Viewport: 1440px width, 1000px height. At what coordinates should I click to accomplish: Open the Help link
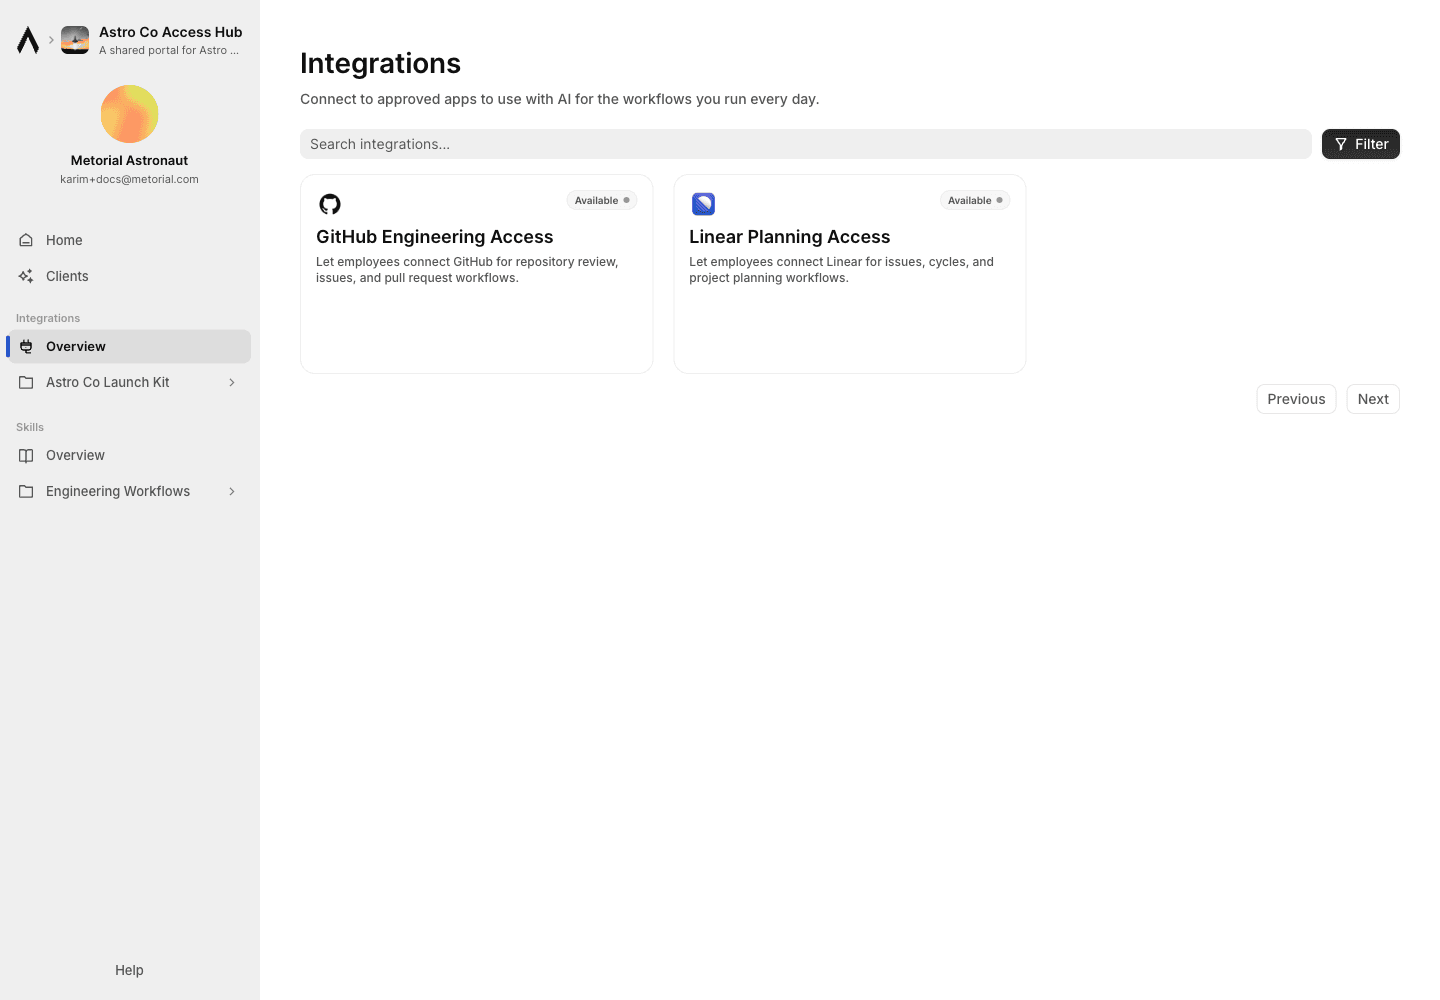pos(129,970)
